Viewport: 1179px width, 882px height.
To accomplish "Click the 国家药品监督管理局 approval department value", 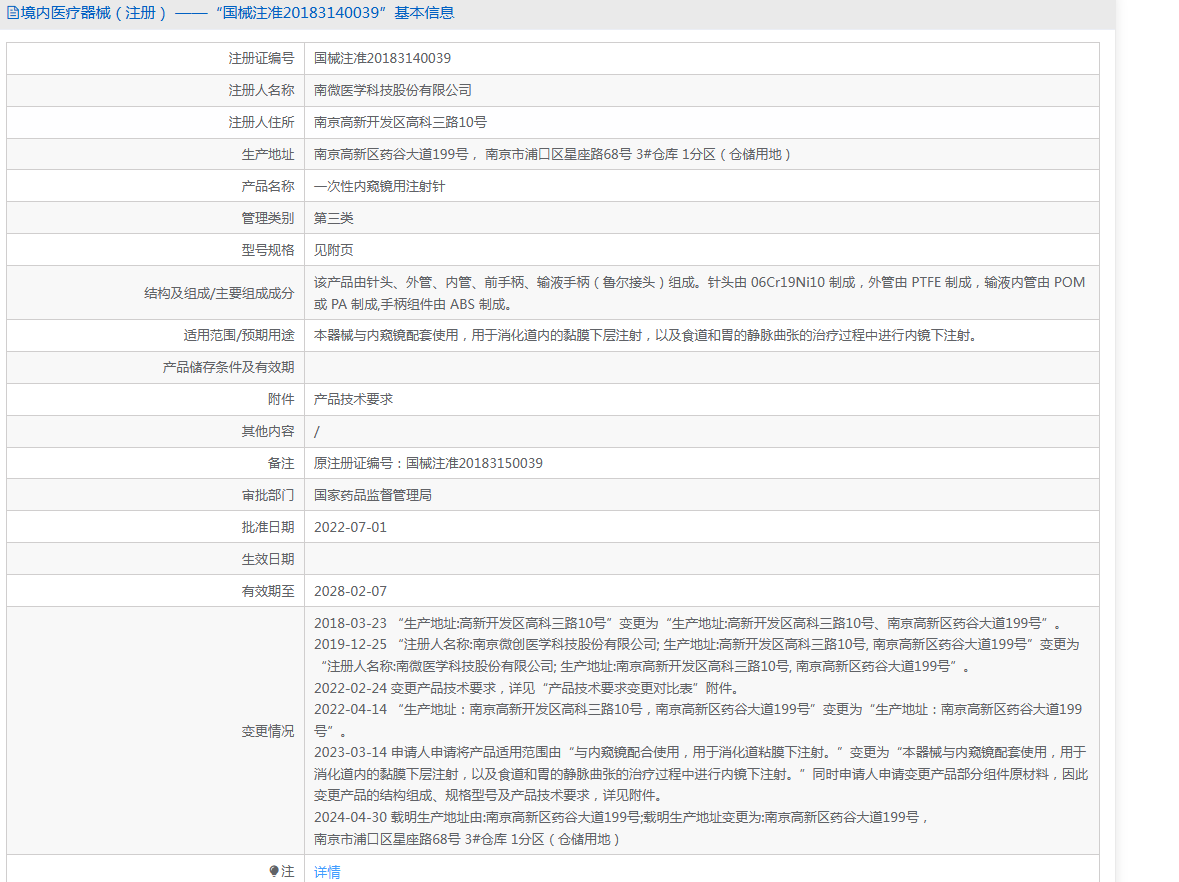I will click(x=372, y=495).
